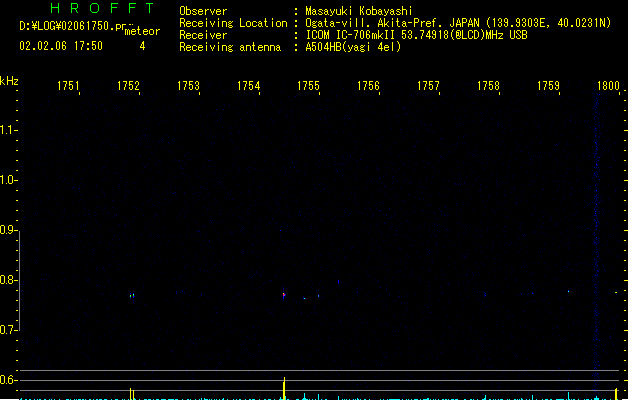
Task: Click the HROFFT title text
Action: (103, 8)
